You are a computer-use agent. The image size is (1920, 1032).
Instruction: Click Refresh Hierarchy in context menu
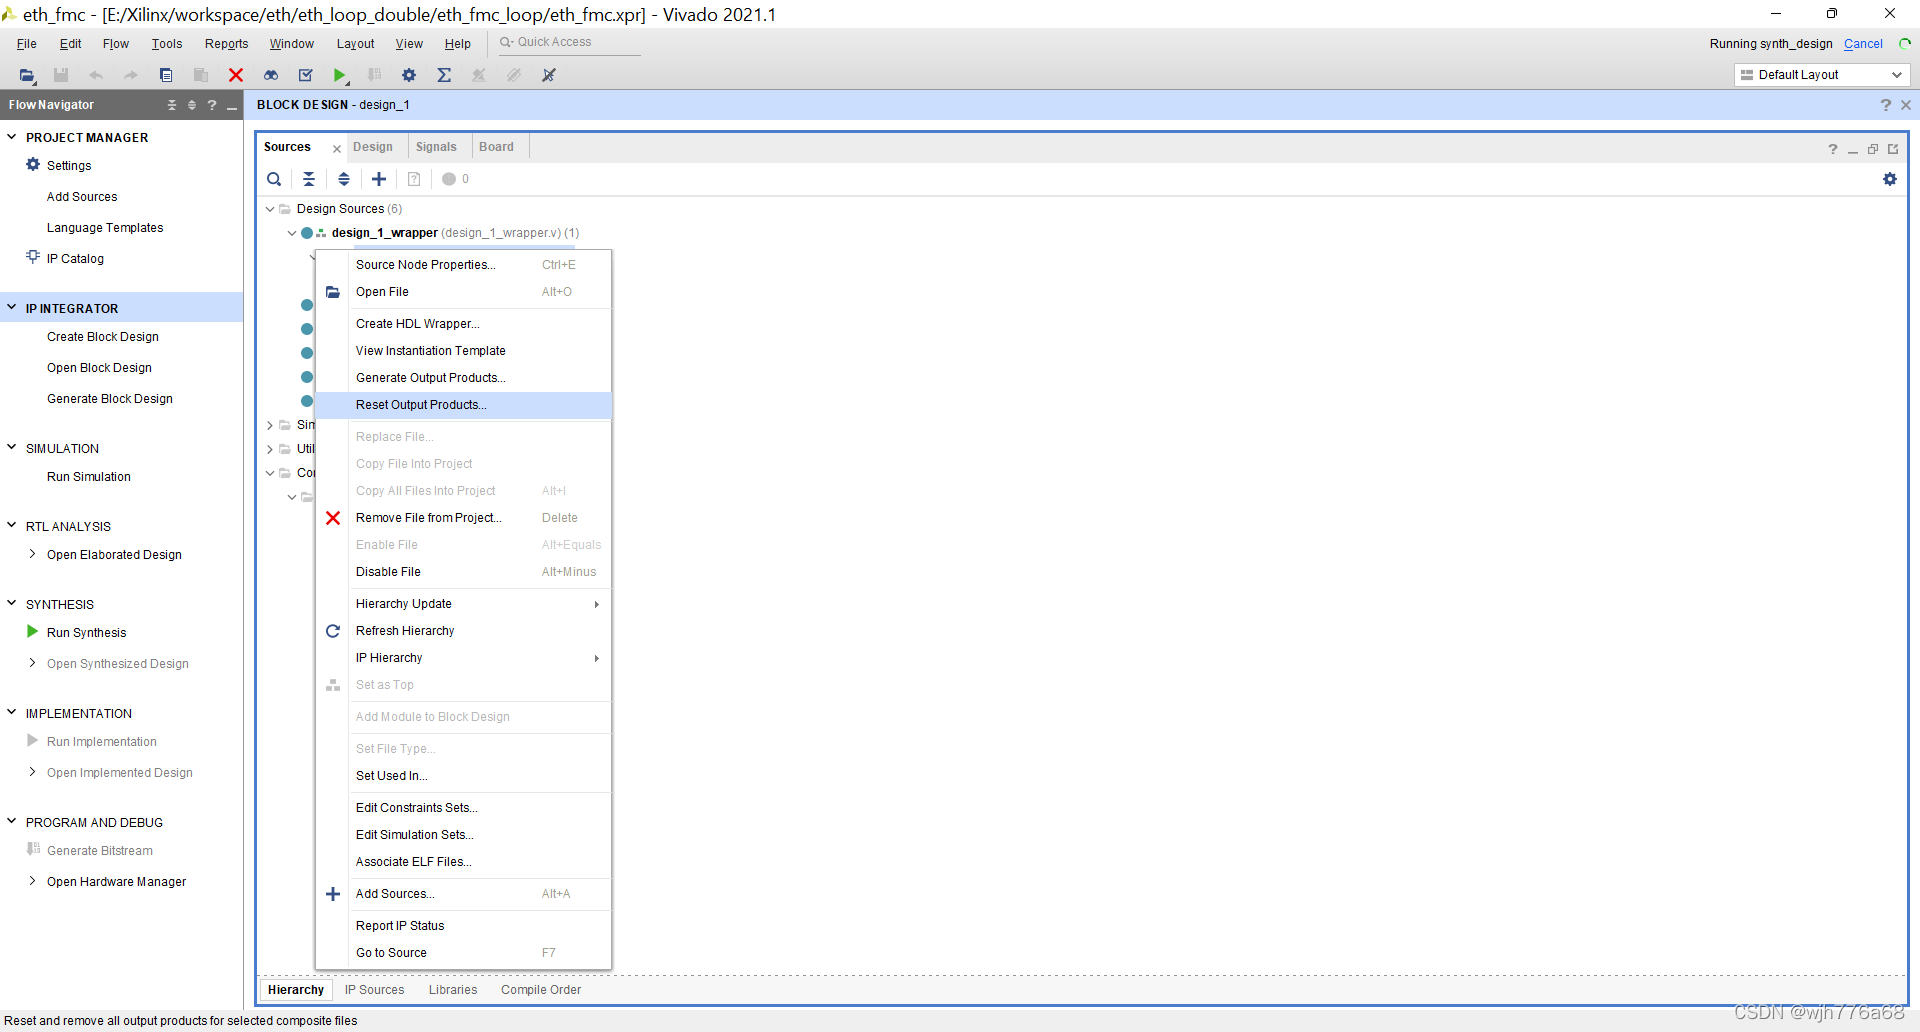tap(463, 631)
